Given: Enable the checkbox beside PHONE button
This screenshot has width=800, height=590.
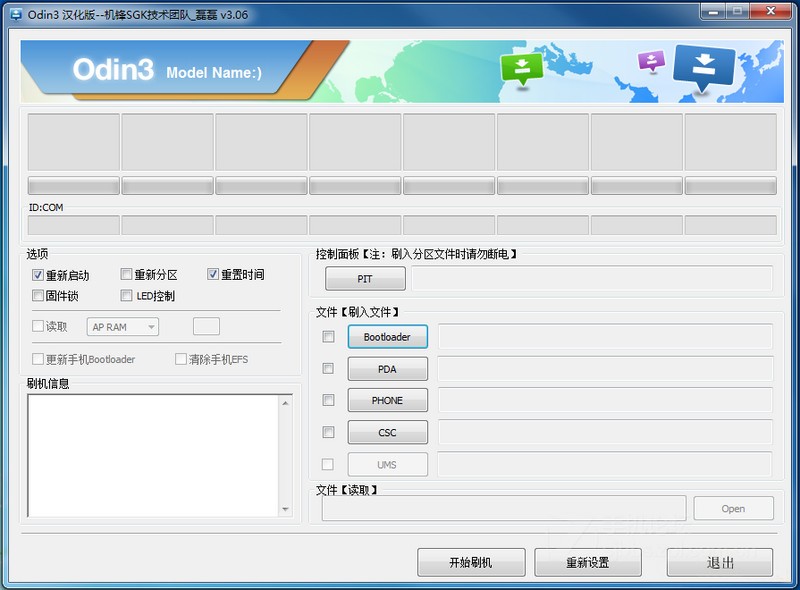Looking at the screenshot, I should pos(328,400).
